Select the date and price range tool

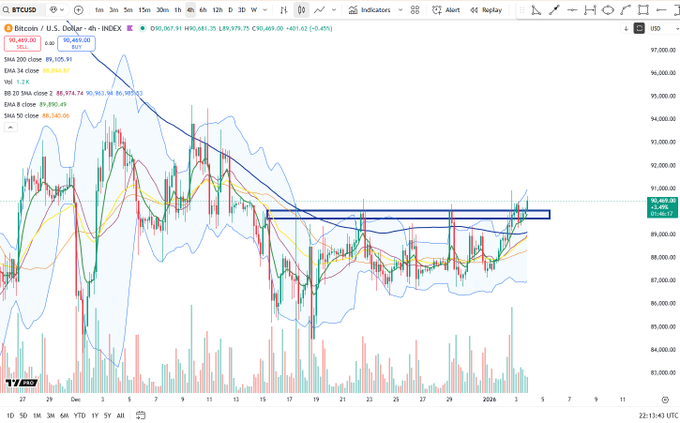click(x=590, y=10)
